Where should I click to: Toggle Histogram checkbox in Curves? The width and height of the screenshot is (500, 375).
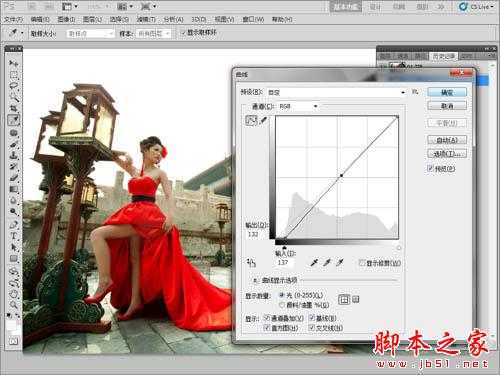tap(267, 328)
